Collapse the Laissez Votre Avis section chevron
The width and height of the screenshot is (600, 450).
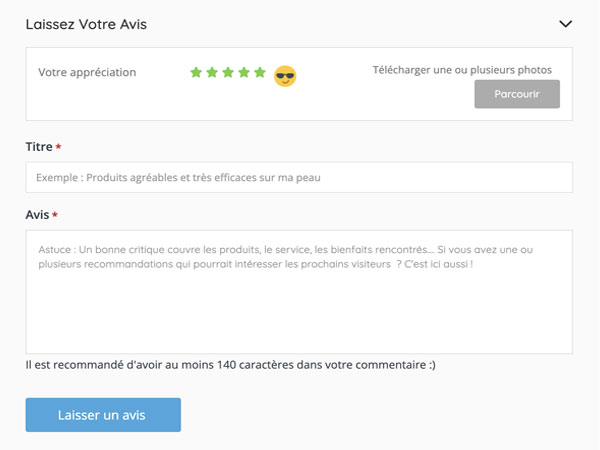coord(565,24)
